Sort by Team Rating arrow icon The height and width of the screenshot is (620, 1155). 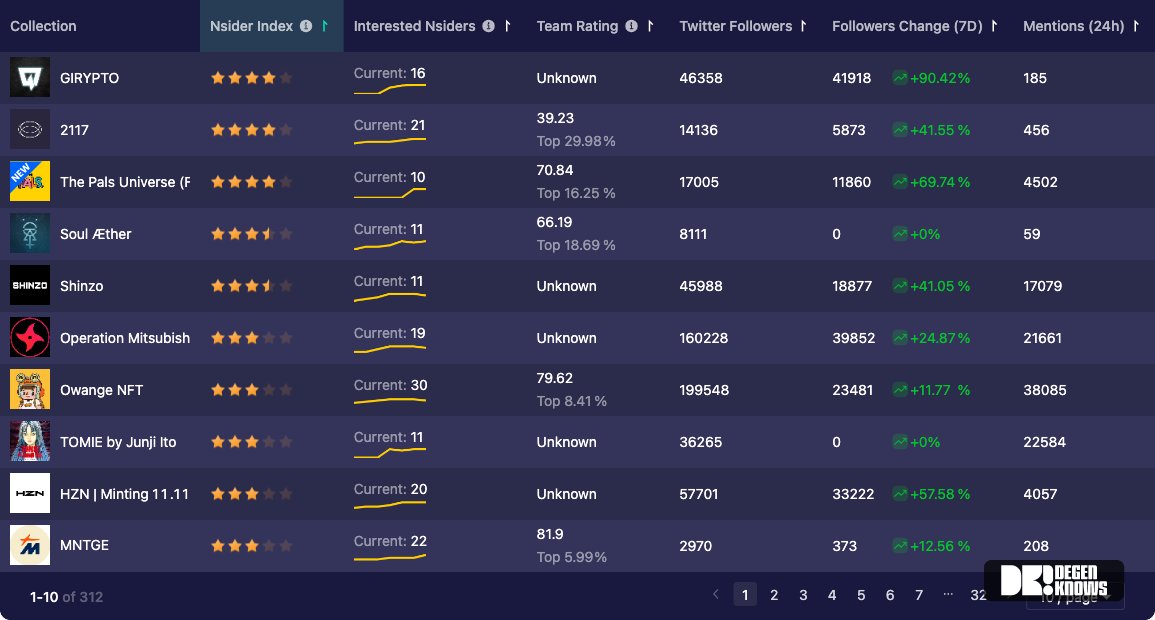[650, 26]
